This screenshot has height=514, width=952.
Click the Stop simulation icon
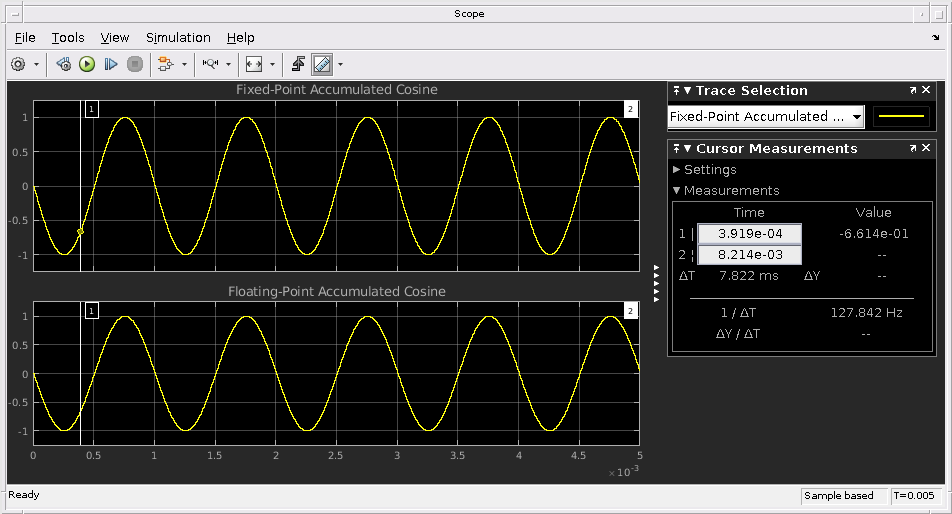[135, 64]
